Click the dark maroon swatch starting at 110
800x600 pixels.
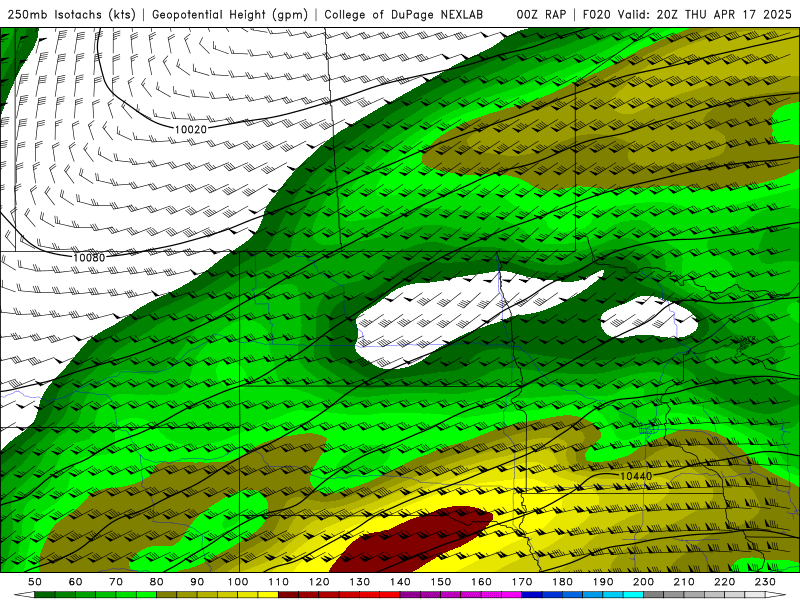[x=288, y=595]
